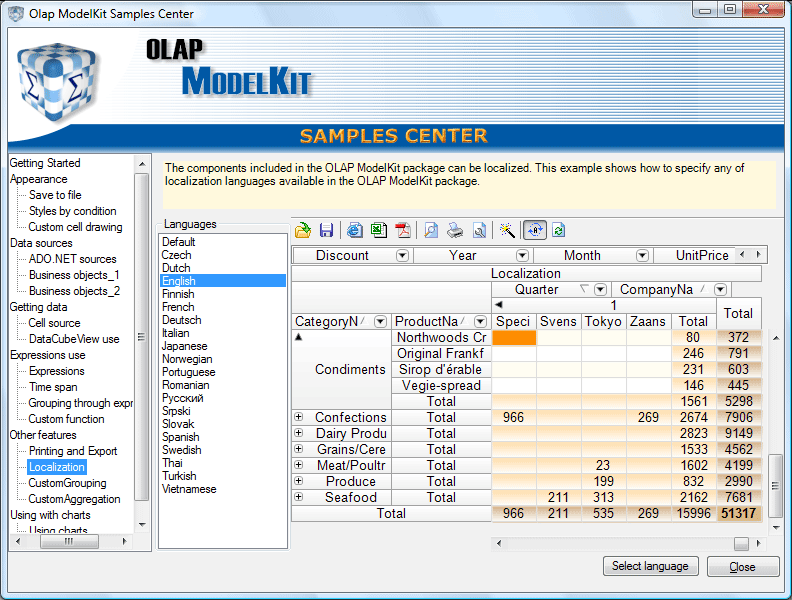Screen dimensions: 792x600
Task: Collapse quarter 1 column arrow
Action: pos(499,305)
